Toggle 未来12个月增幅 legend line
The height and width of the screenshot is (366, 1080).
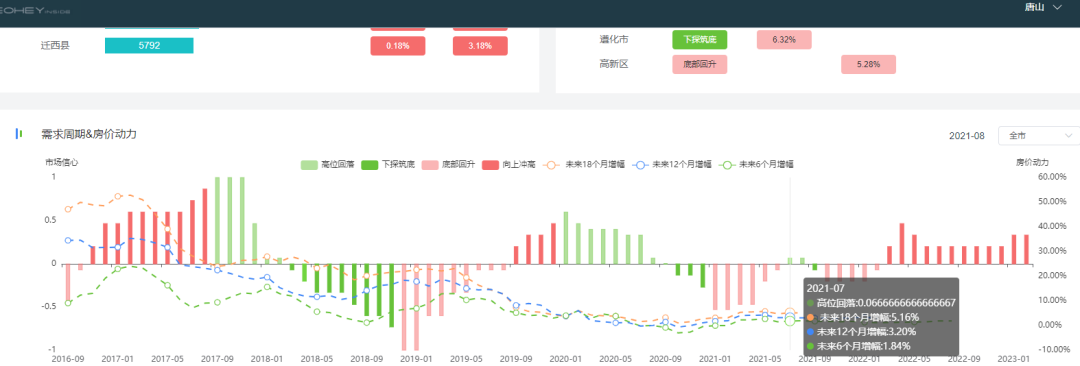(672, 165)
